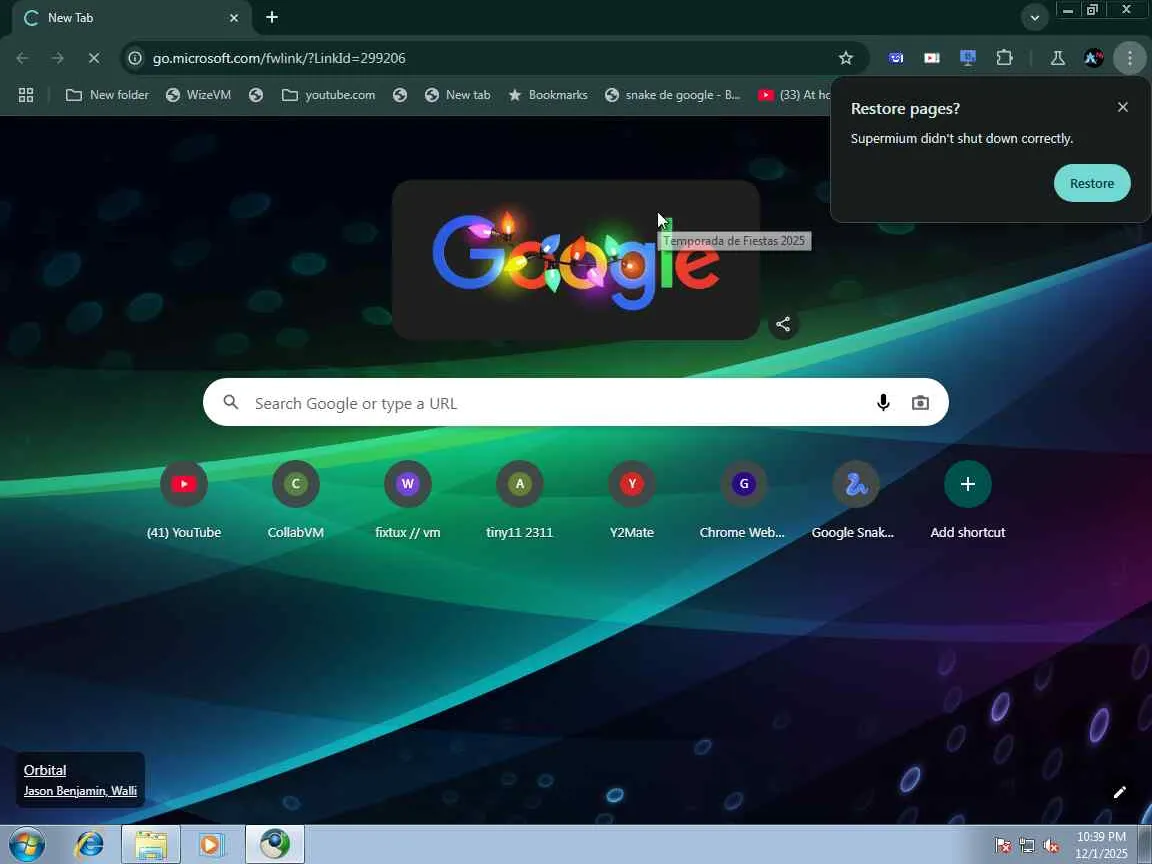Image resolution: width=1152 pixels, height=864 pixels.
Task: Open the CollabVM shortcut
Action: [295, 500]
